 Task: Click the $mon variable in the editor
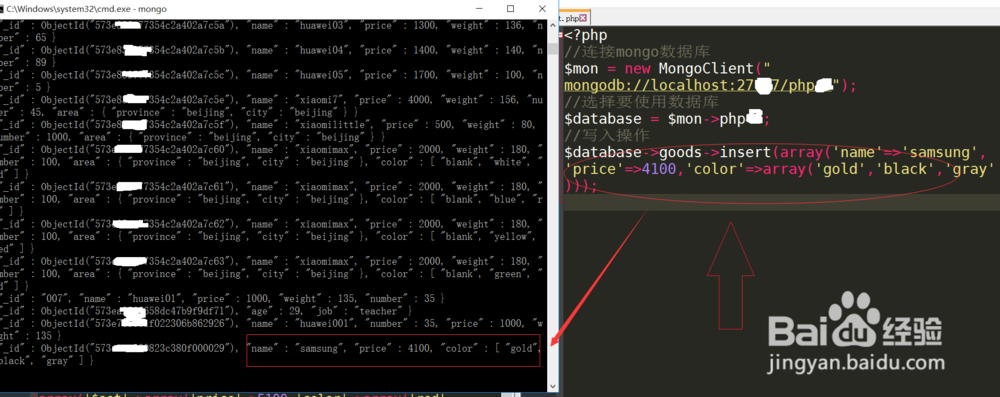(582, 68)
